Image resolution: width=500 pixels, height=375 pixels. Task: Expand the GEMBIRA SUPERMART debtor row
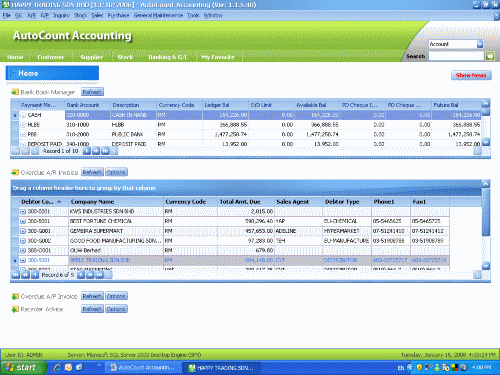coord(23,231)
